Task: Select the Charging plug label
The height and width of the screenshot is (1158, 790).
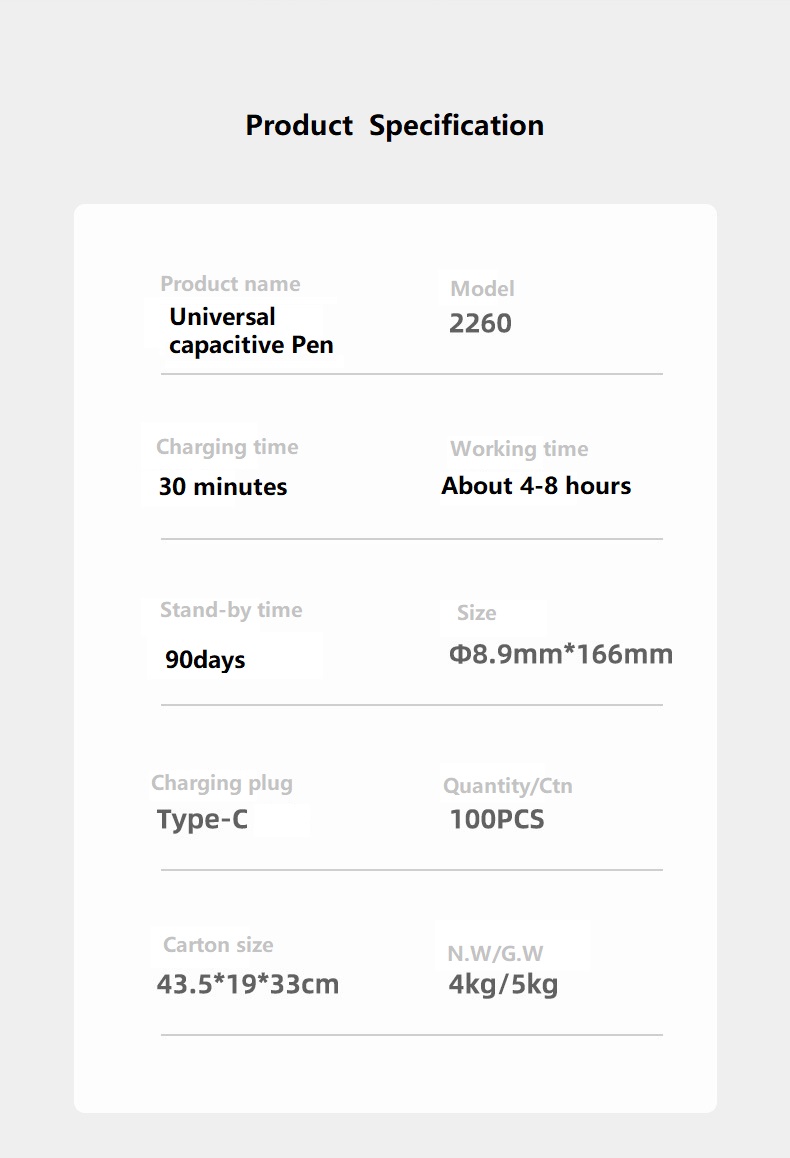Action: point(222,784)
